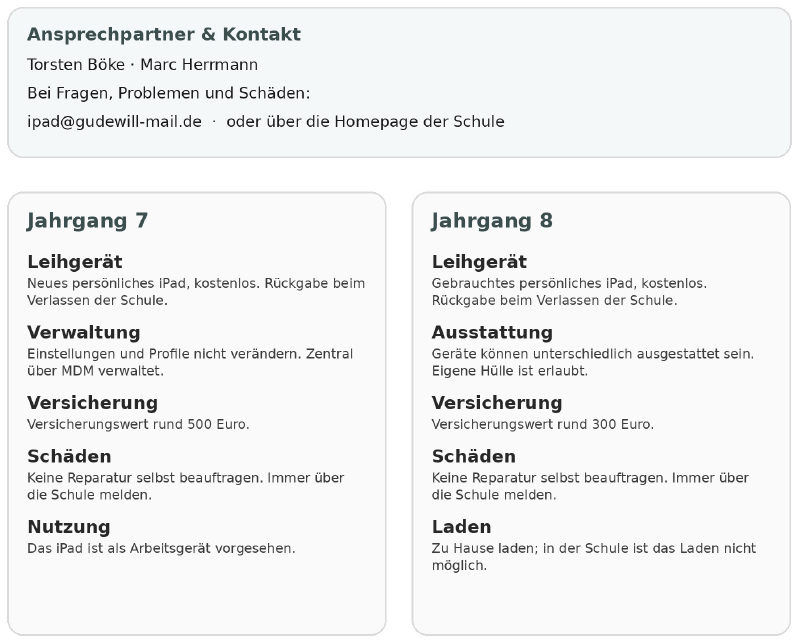Select the name Marc Herrmann
795x644 pixels.
(x=199, y=65)
